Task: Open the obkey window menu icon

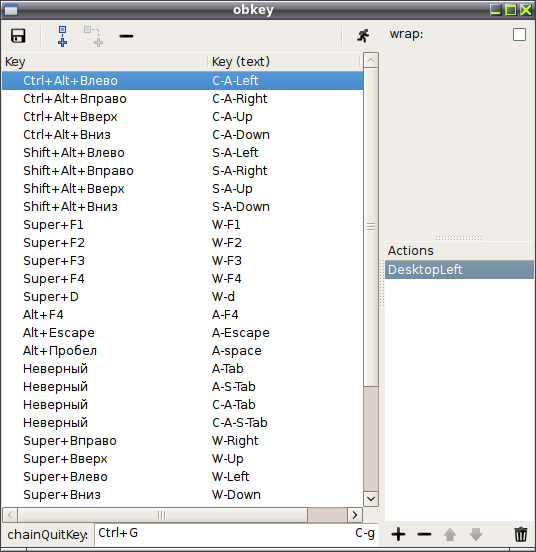Action: (x=11, y=10)
